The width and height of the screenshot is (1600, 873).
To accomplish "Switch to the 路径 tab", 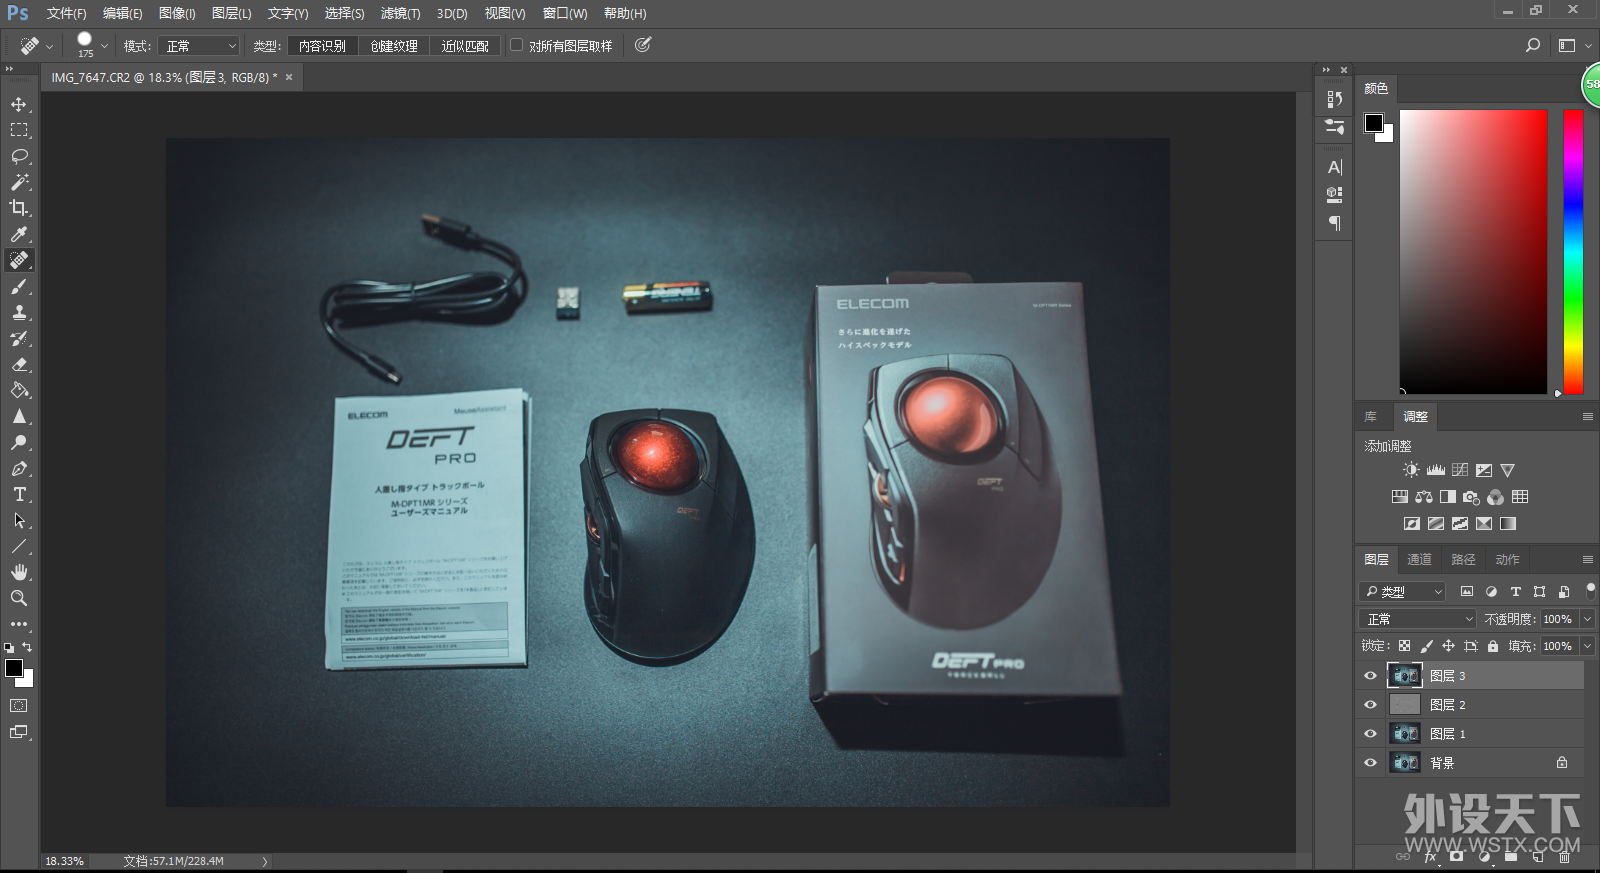I will 1463,559.
